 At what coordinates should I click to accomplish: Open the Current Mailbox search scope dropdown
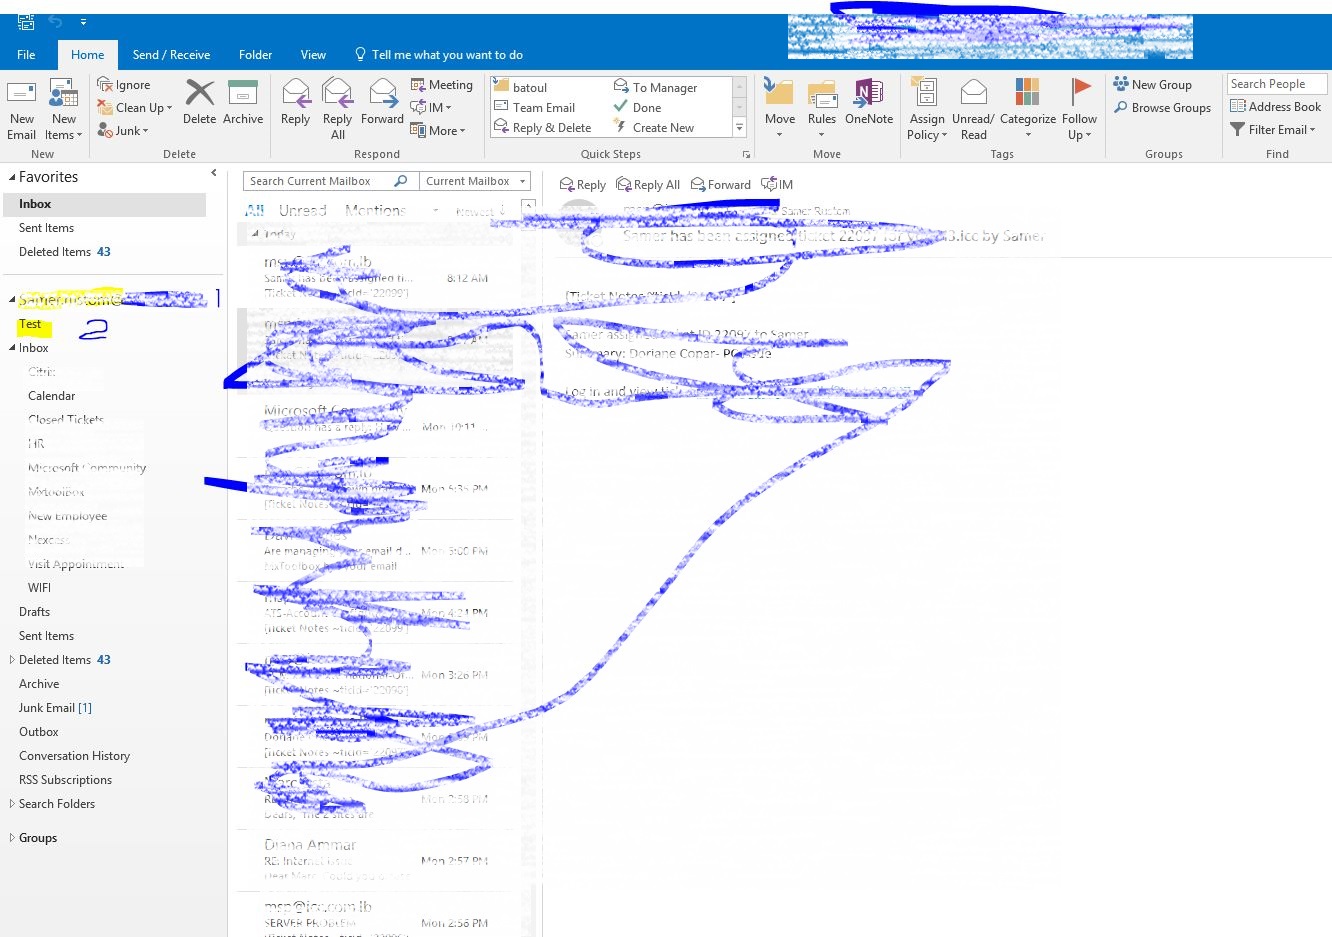pyautogui.click(x=475, y=181)
